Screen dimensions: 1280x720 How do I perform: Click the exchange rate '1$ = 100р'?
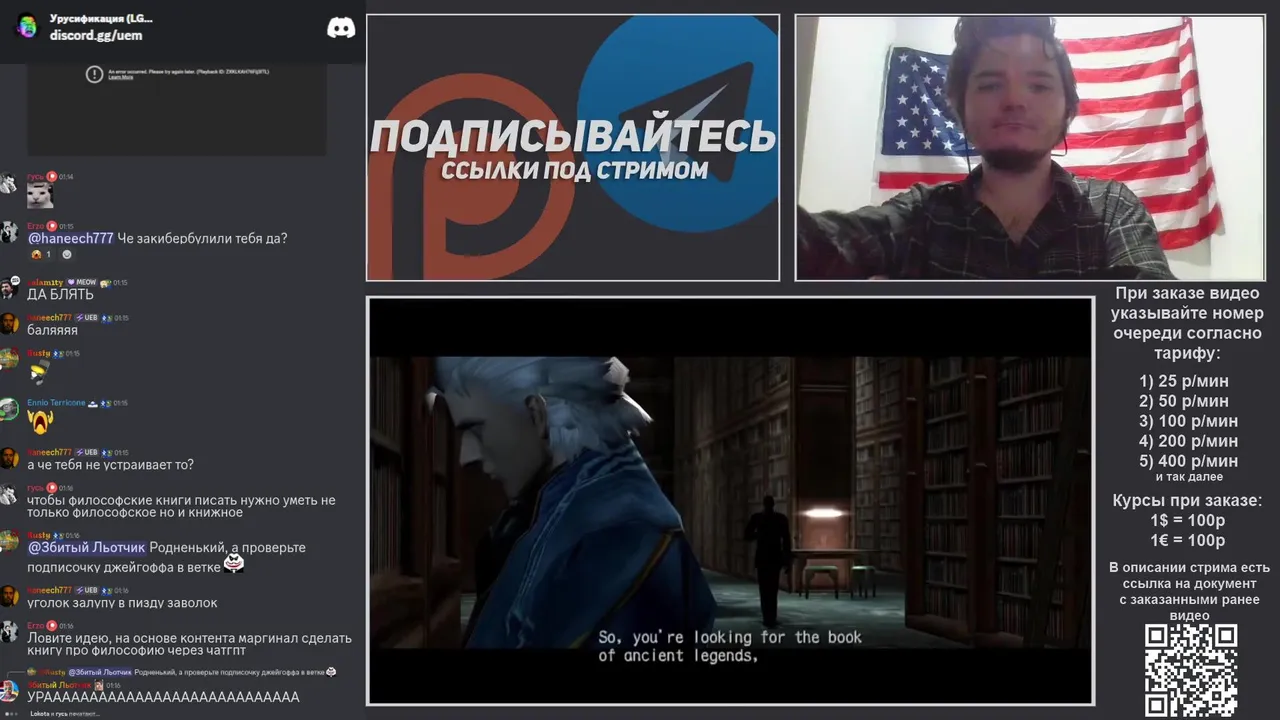(1188, 520)
